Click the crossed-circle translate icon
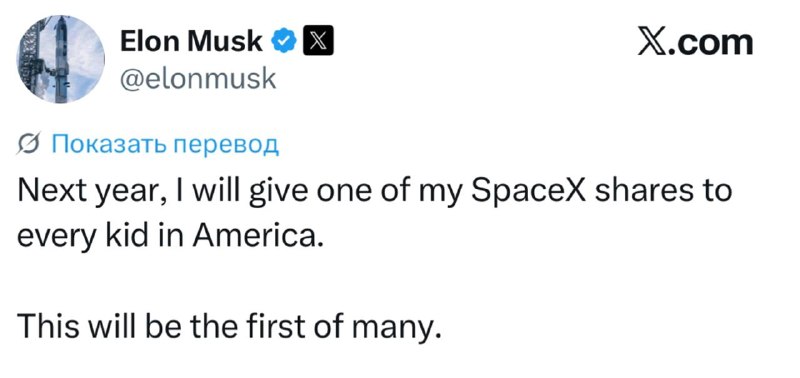 point(30,145)
